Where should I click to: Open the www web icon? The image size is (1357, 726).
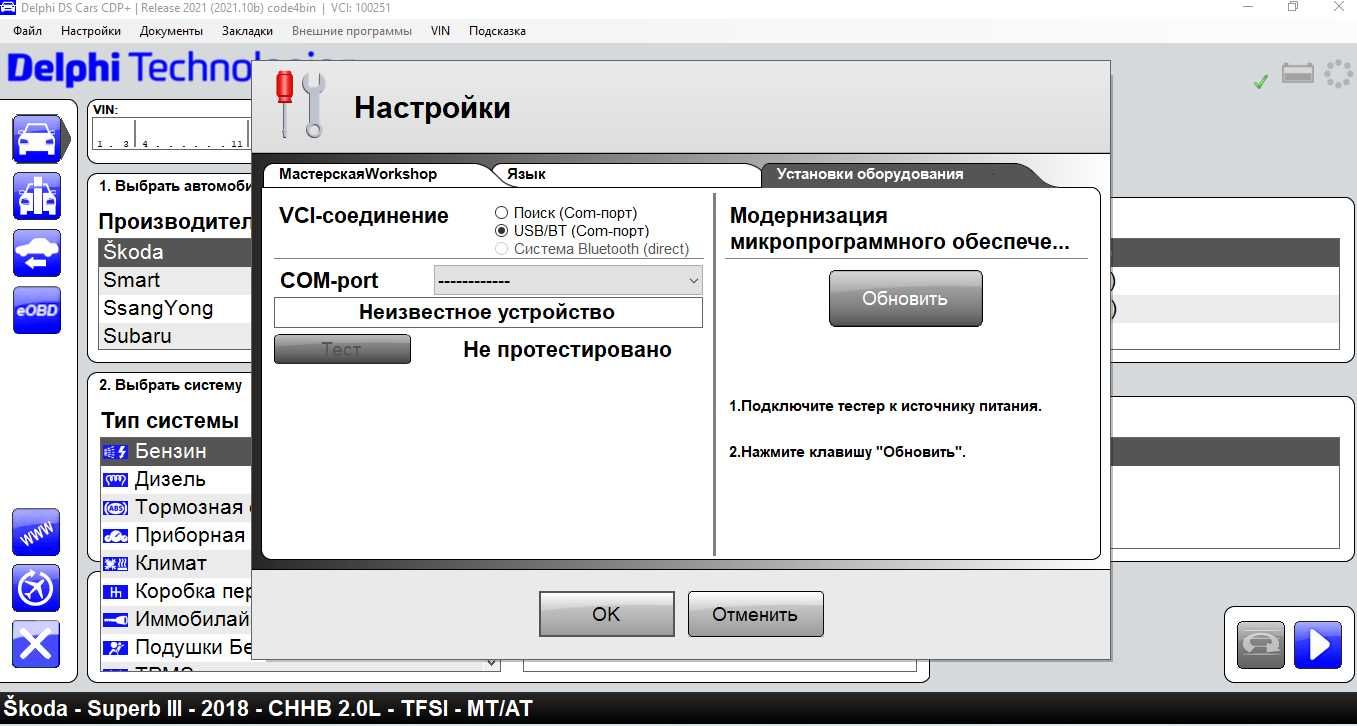[37, 532]
